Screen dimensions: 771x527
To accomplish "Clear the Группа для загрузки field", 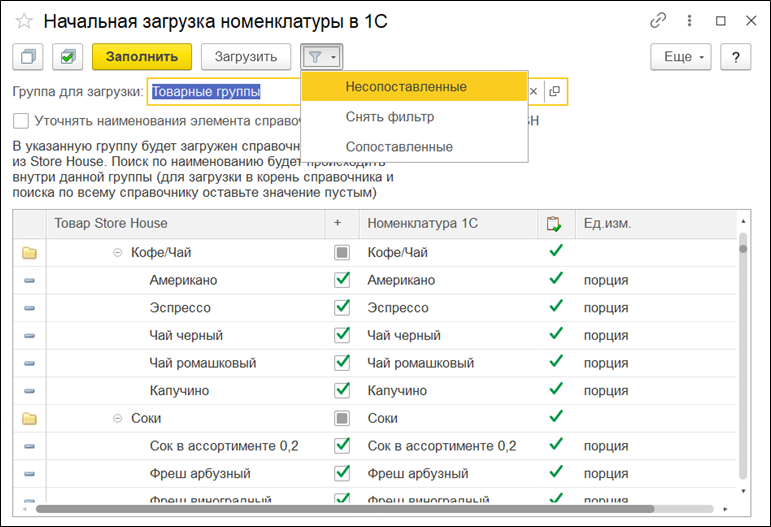I will click(x=533, y=92).
